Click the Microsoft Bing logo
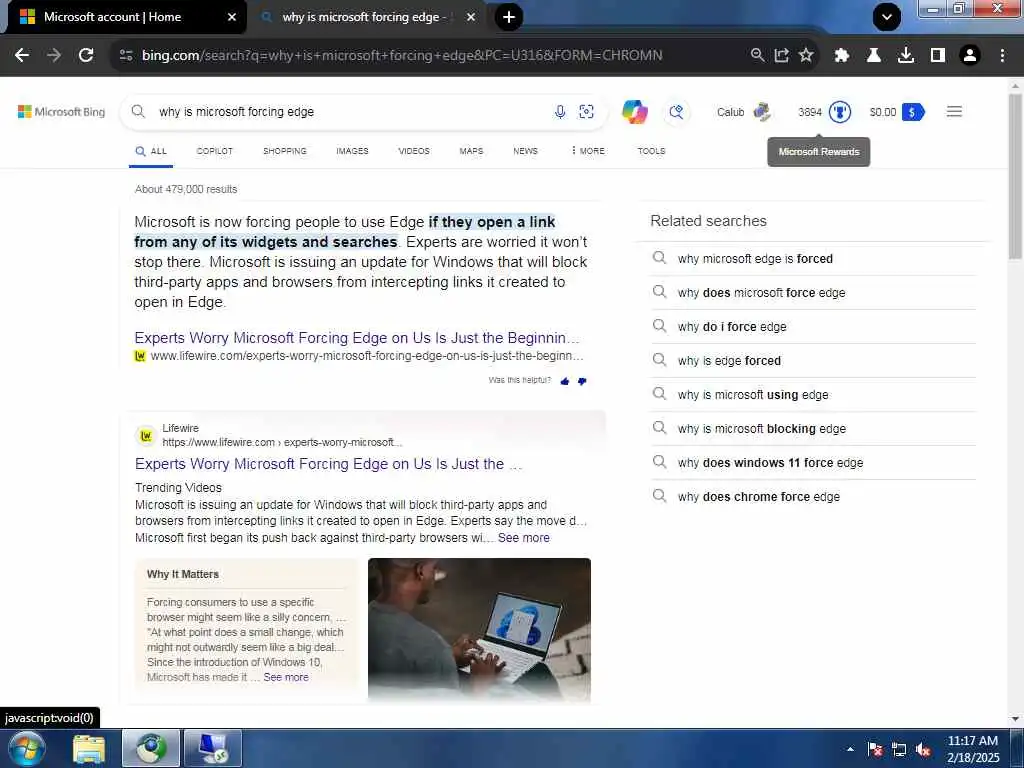Viewport: 1024px width, 768px height. pos(61,112)
